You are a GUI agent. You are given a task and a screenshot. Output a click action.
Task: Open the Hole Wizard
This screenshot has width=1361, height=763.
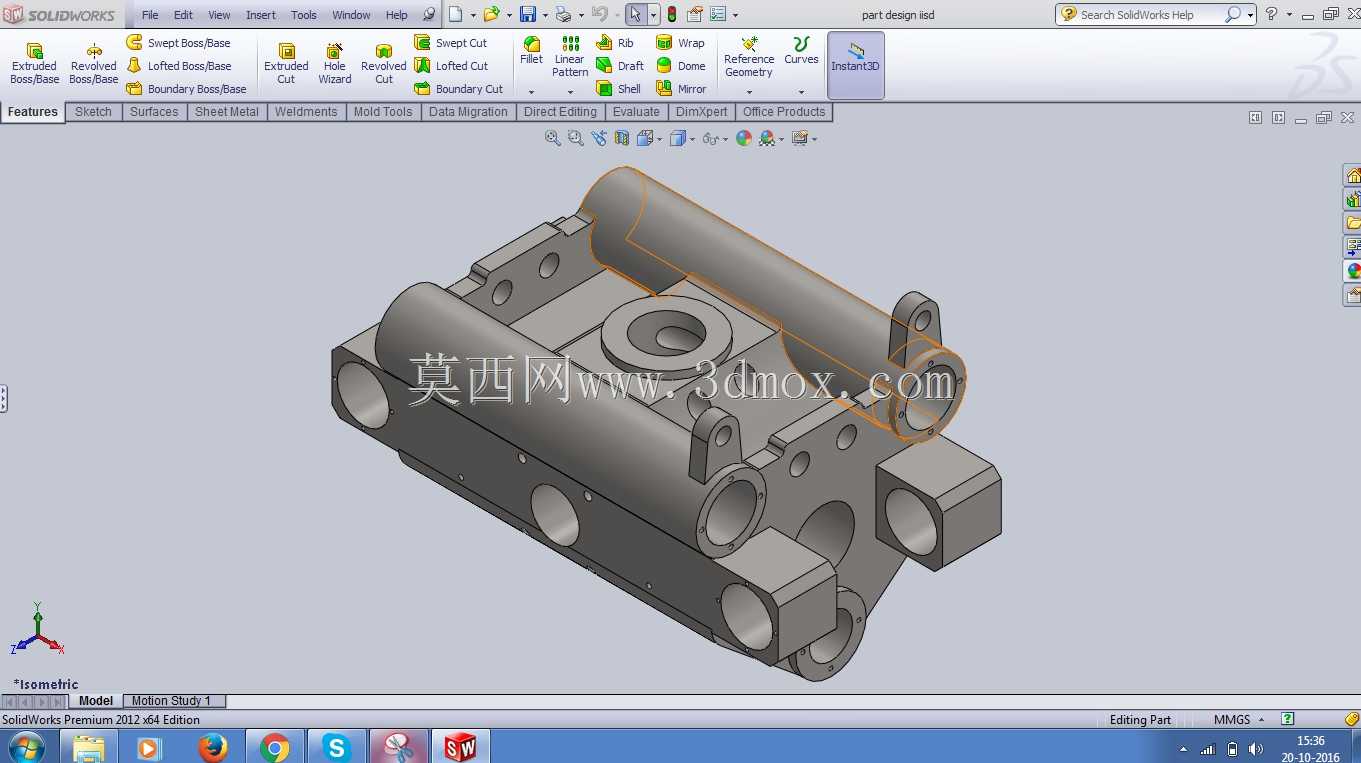[x=335, y=64]
